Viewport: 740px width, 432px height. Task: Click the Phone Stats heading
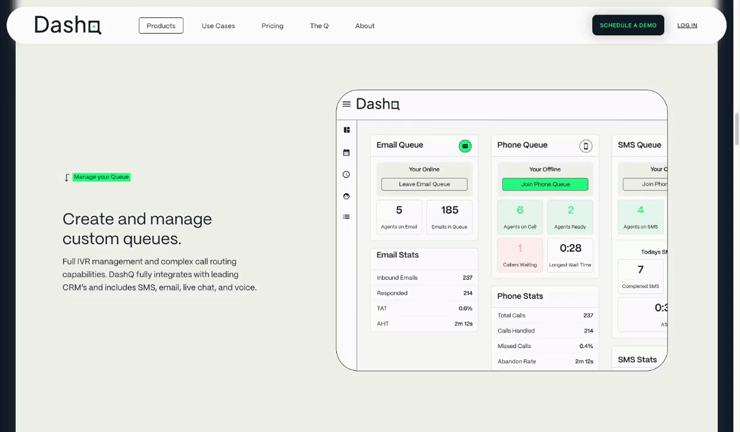click(x=520, y=296)
